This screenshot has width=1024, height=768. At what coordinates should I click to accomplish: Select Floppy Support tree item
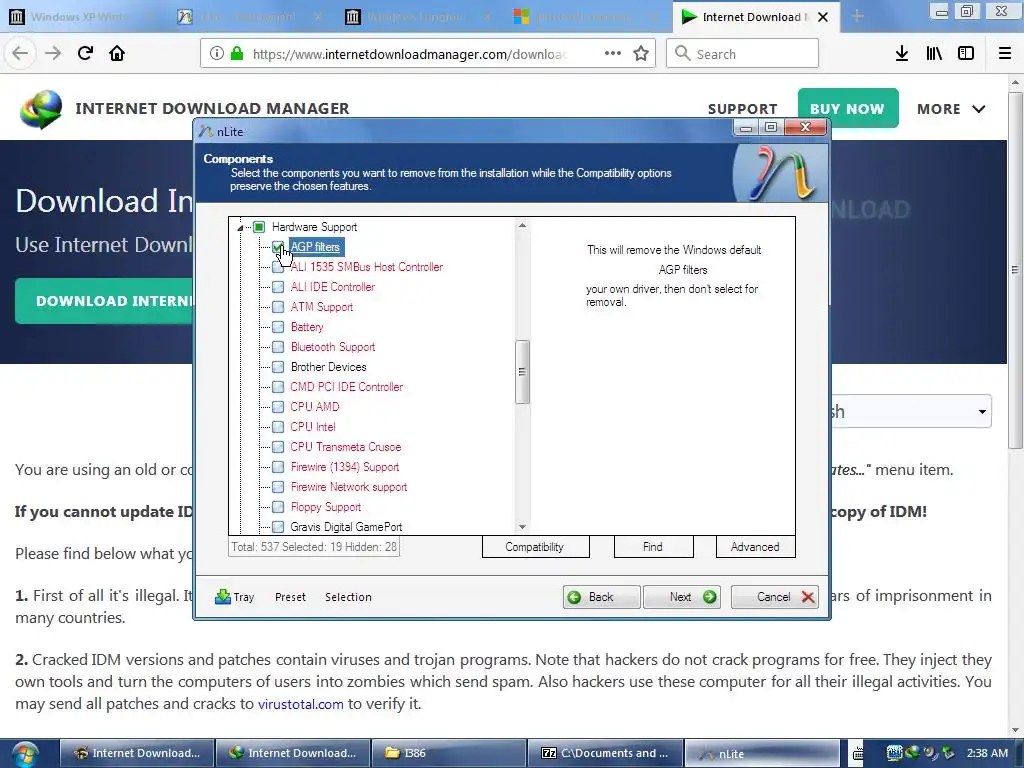[x=326, y=507]
